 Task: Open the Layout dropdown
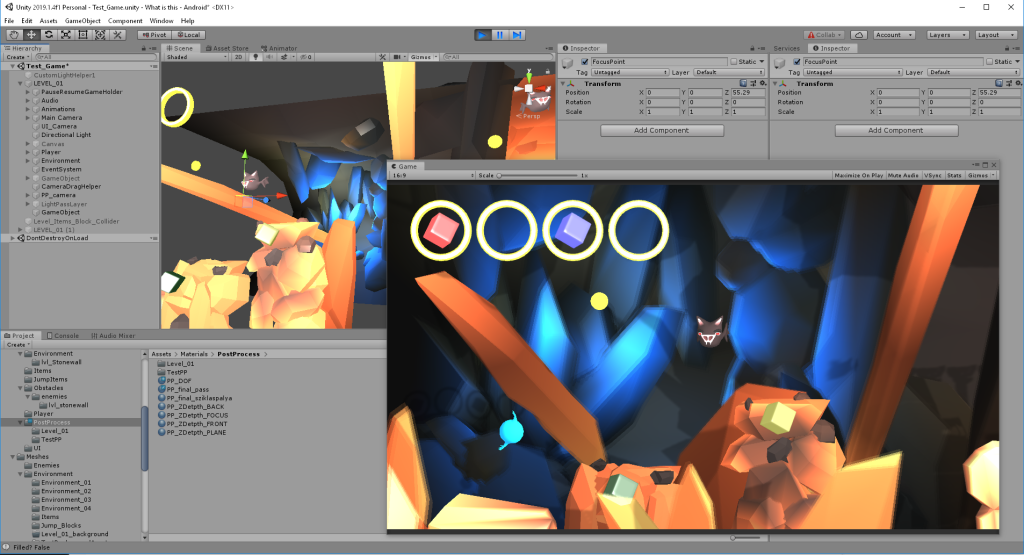tap(993, 35)
